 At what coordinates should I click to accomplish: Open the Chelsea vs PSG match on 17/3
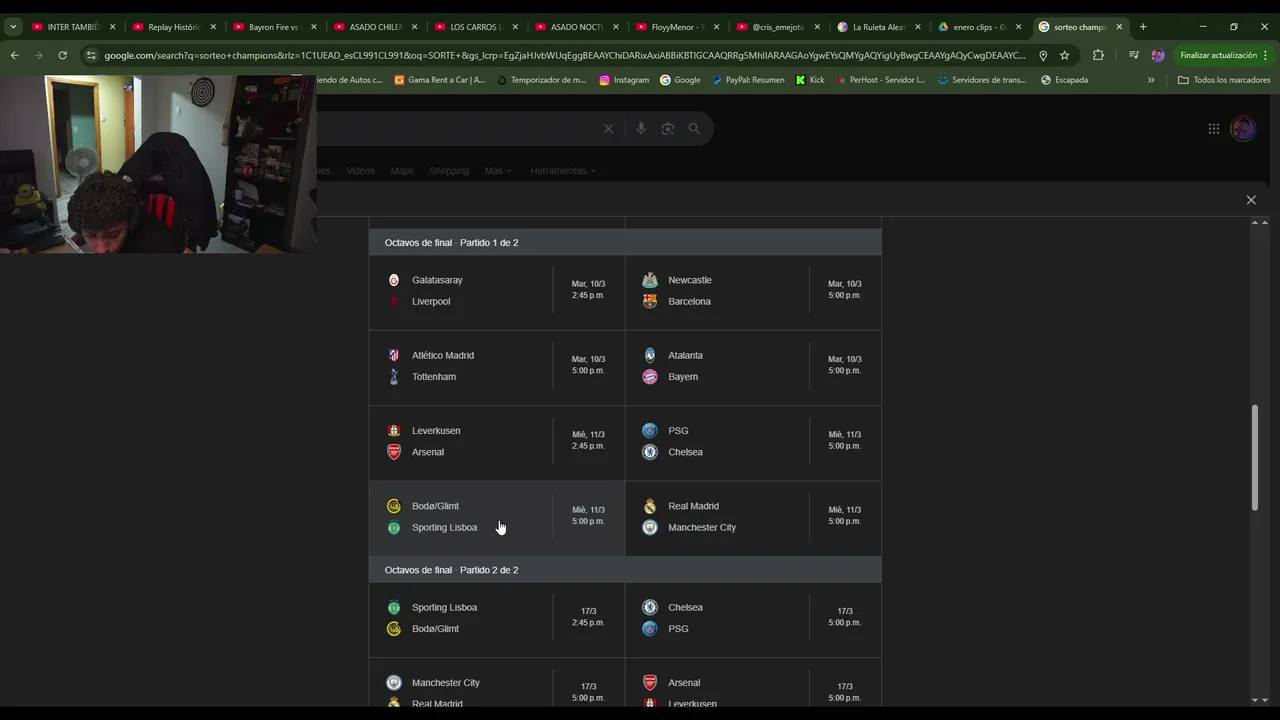pos(753,619)
